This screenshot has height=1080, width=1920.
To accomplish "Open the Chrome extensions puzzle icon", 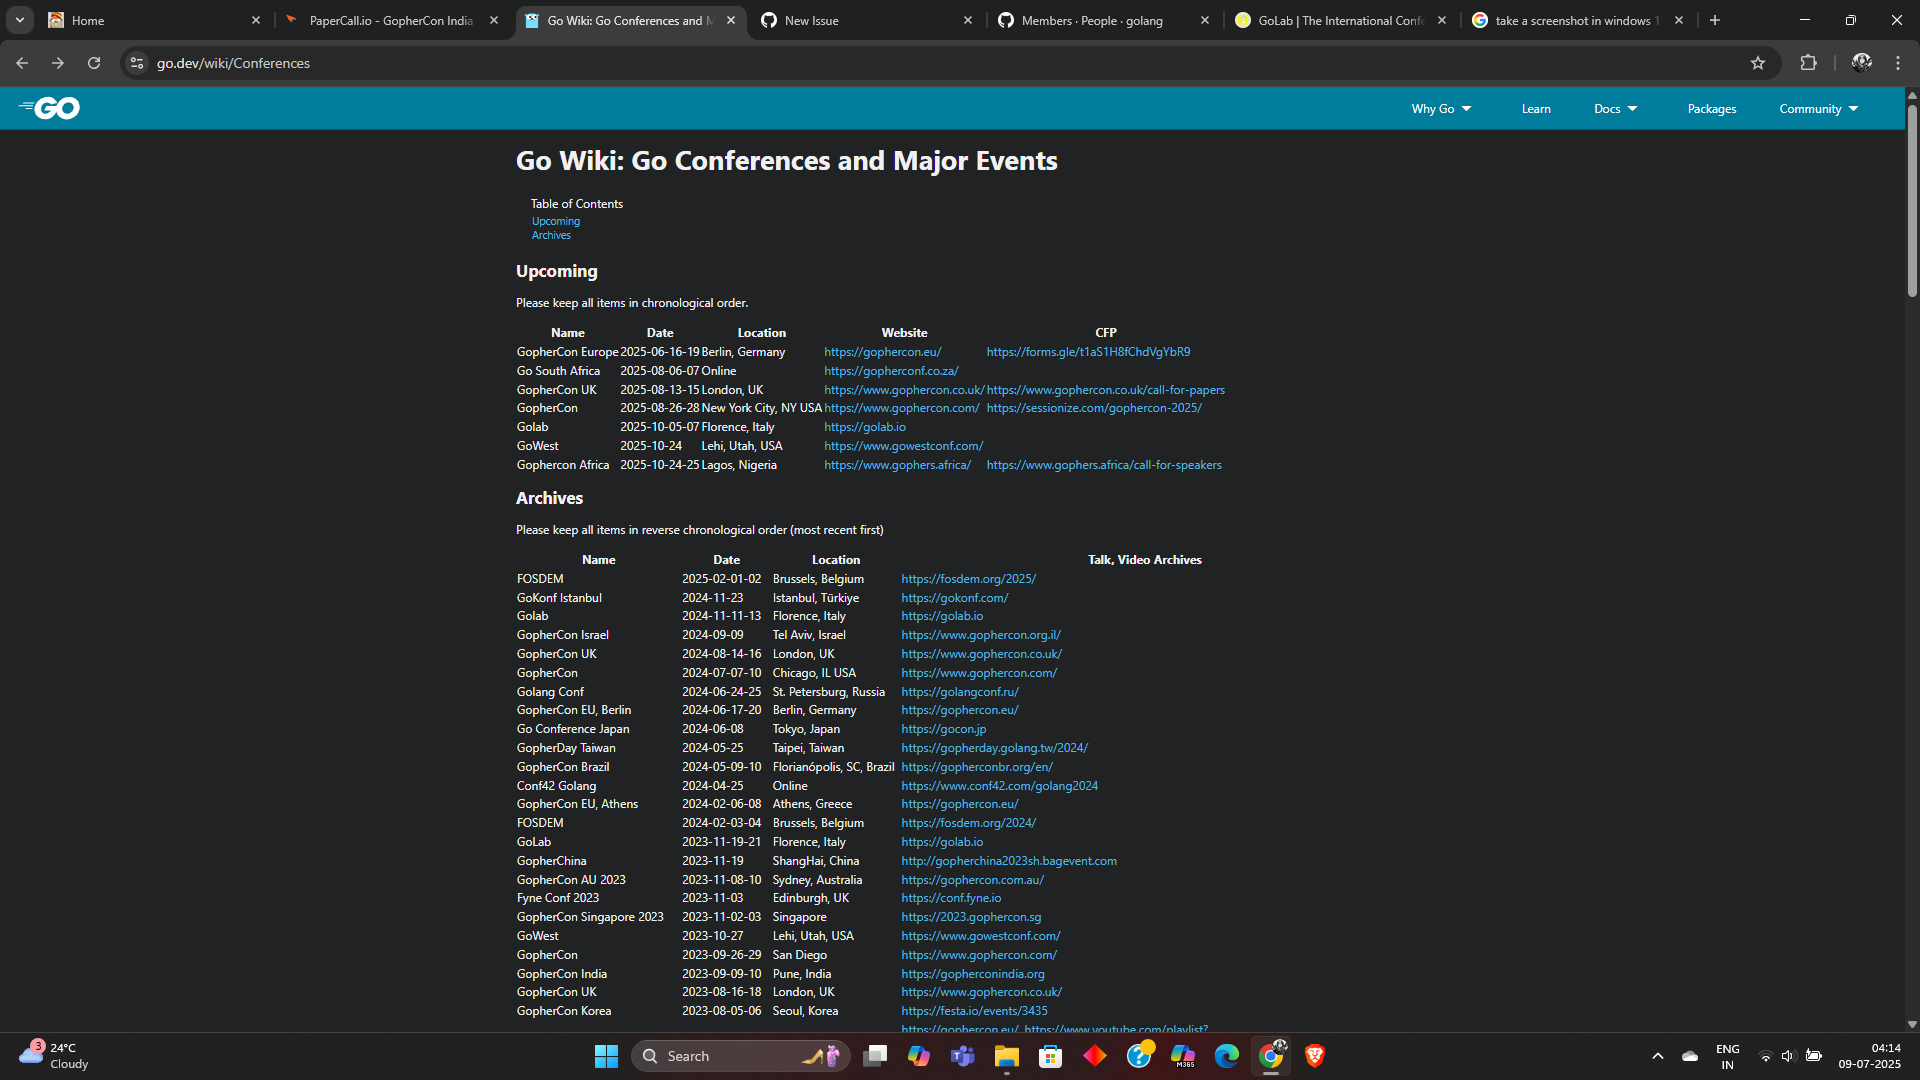I will pyautogui.click(x=1808, y=63).
